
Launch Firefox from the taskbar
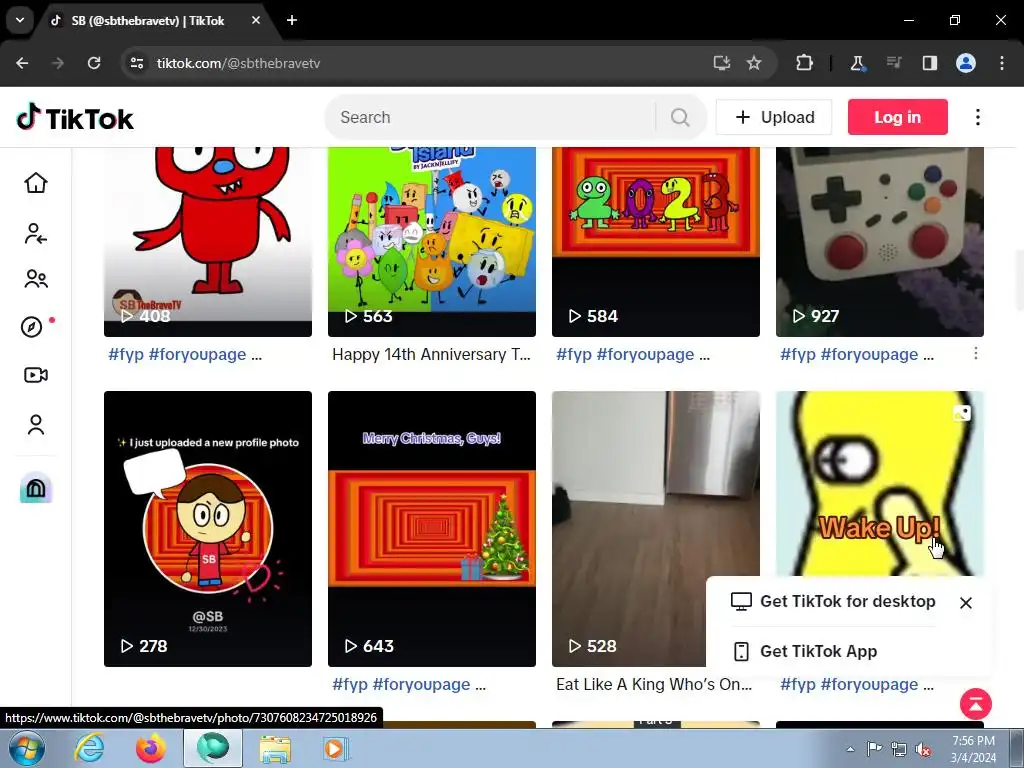click(x=151, y=748)
